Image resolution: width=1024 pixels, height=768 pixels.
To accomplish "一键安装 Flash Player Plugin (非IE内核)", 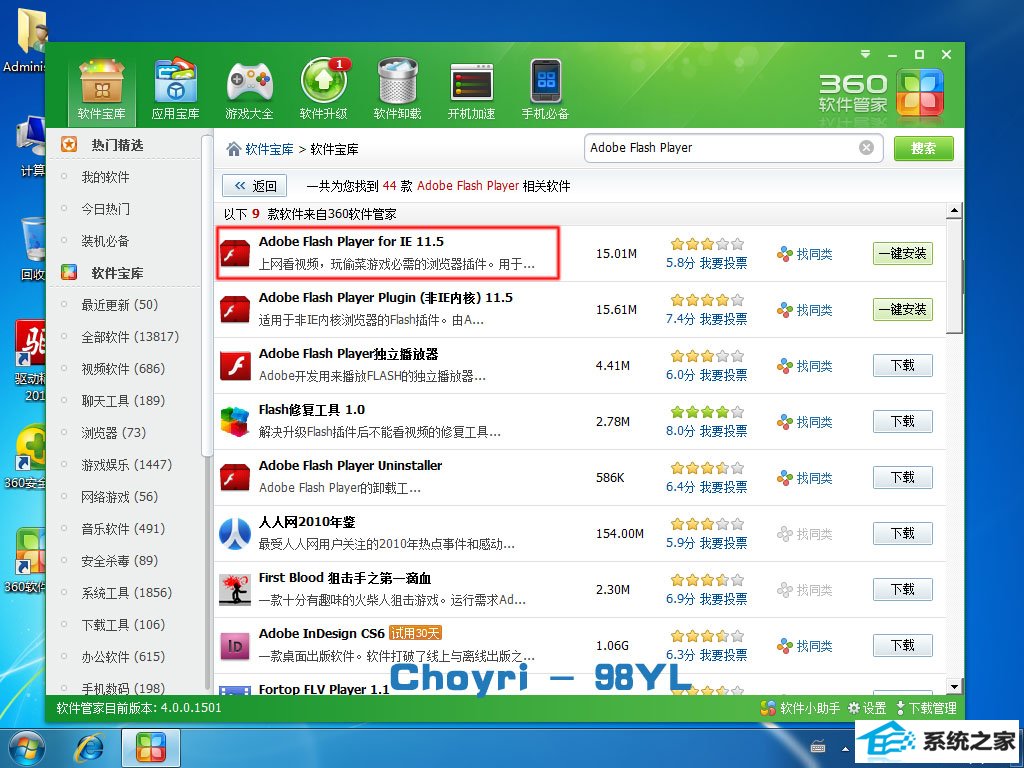I will pyautogui.click(x=903, y=310).
